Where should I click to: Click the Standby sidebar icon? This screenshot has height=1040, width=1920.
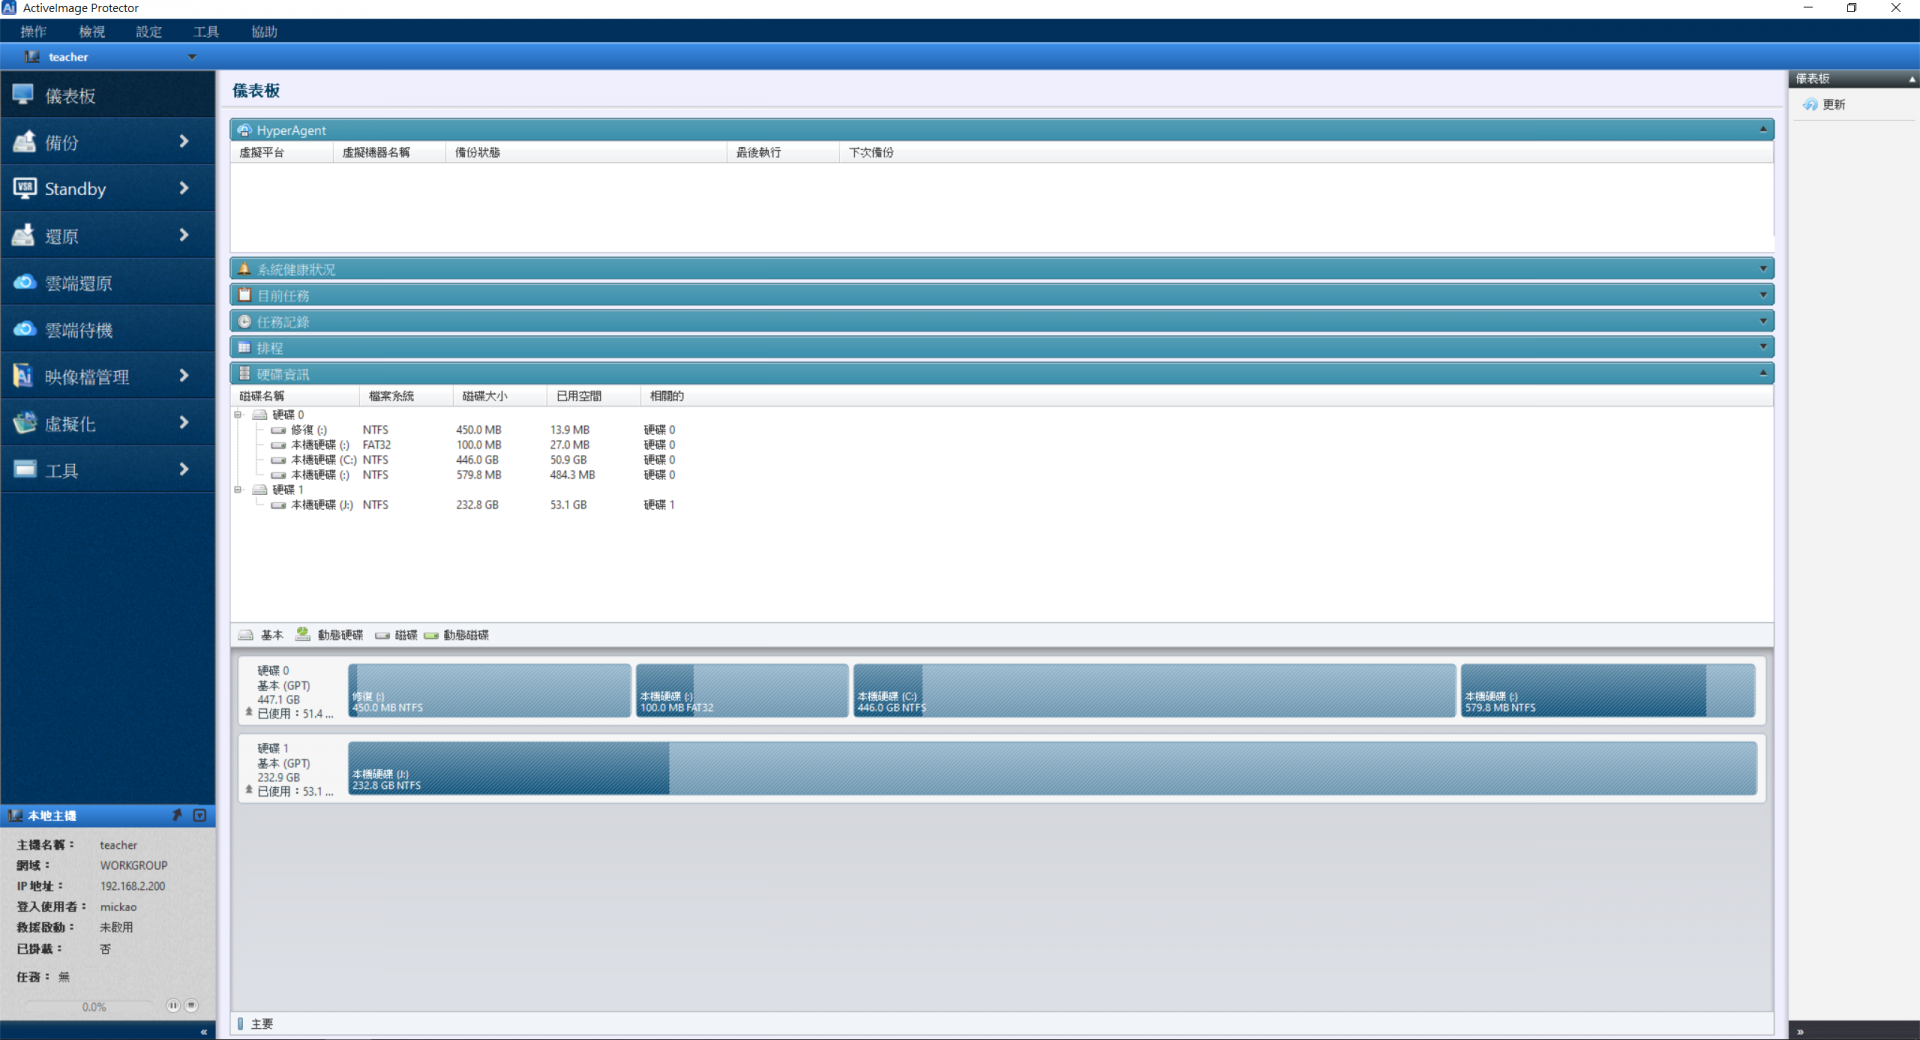tap(24, 189)
